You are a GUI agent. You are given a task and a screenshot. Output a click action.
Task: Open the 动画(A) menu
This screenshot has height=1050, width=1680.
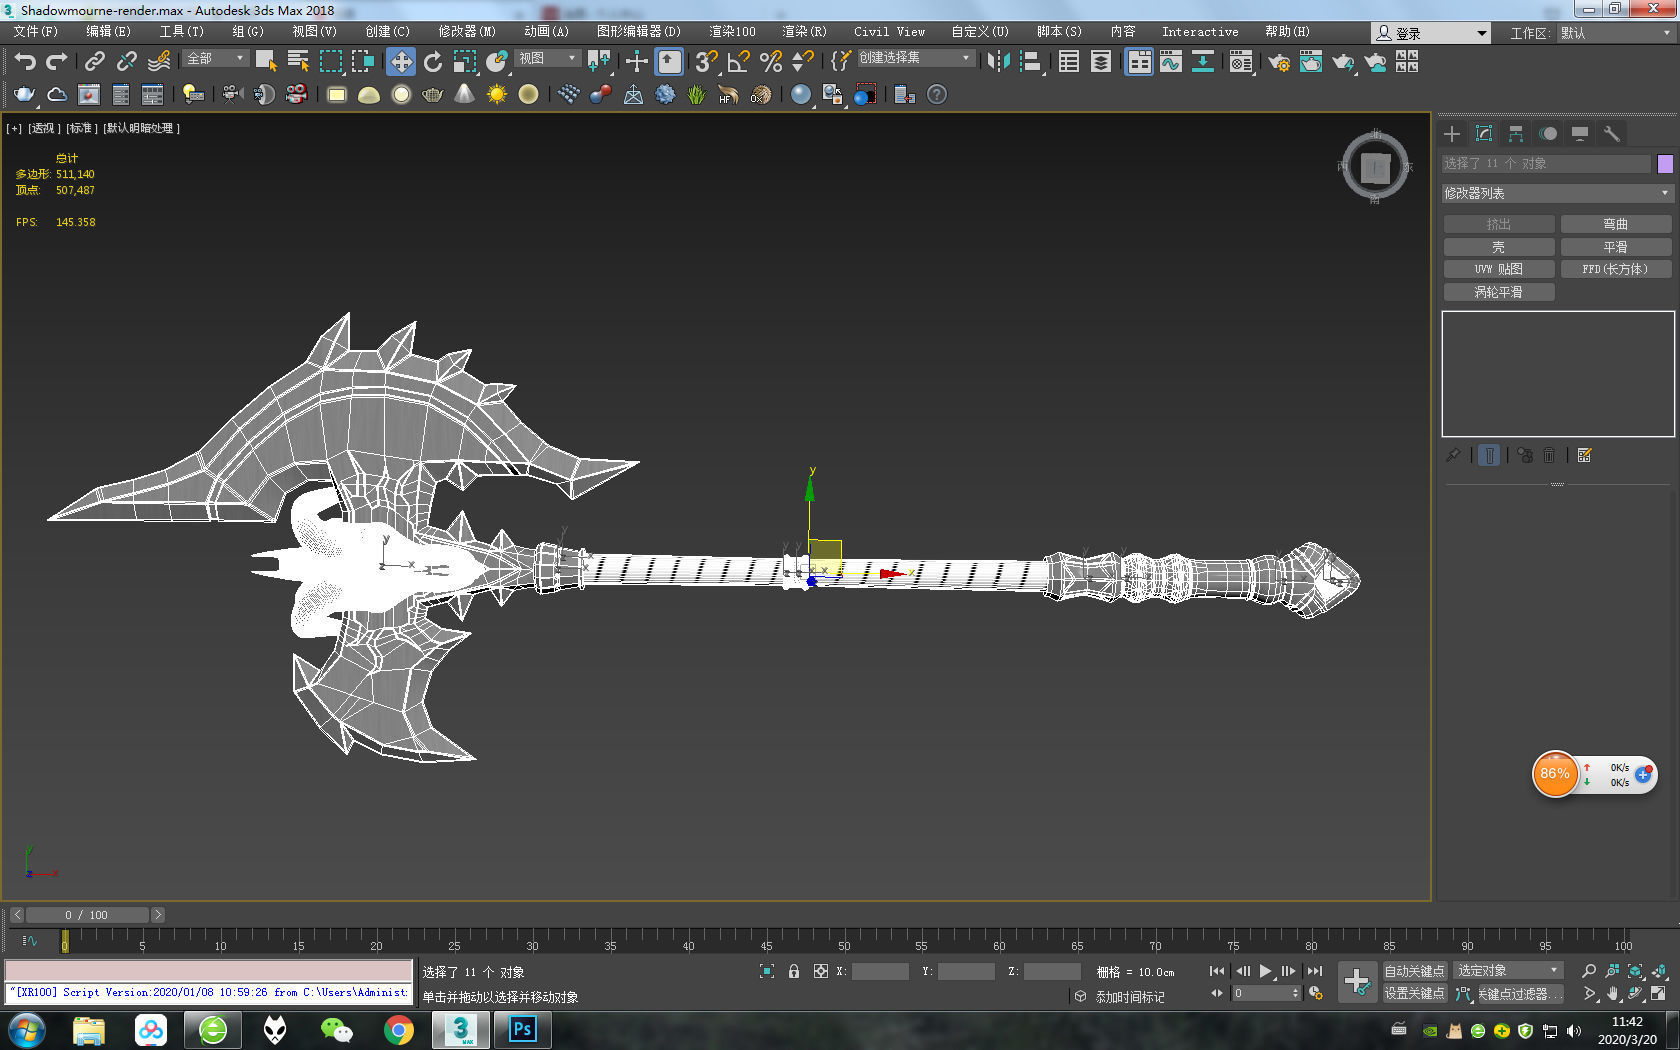[x=546, y=31]
